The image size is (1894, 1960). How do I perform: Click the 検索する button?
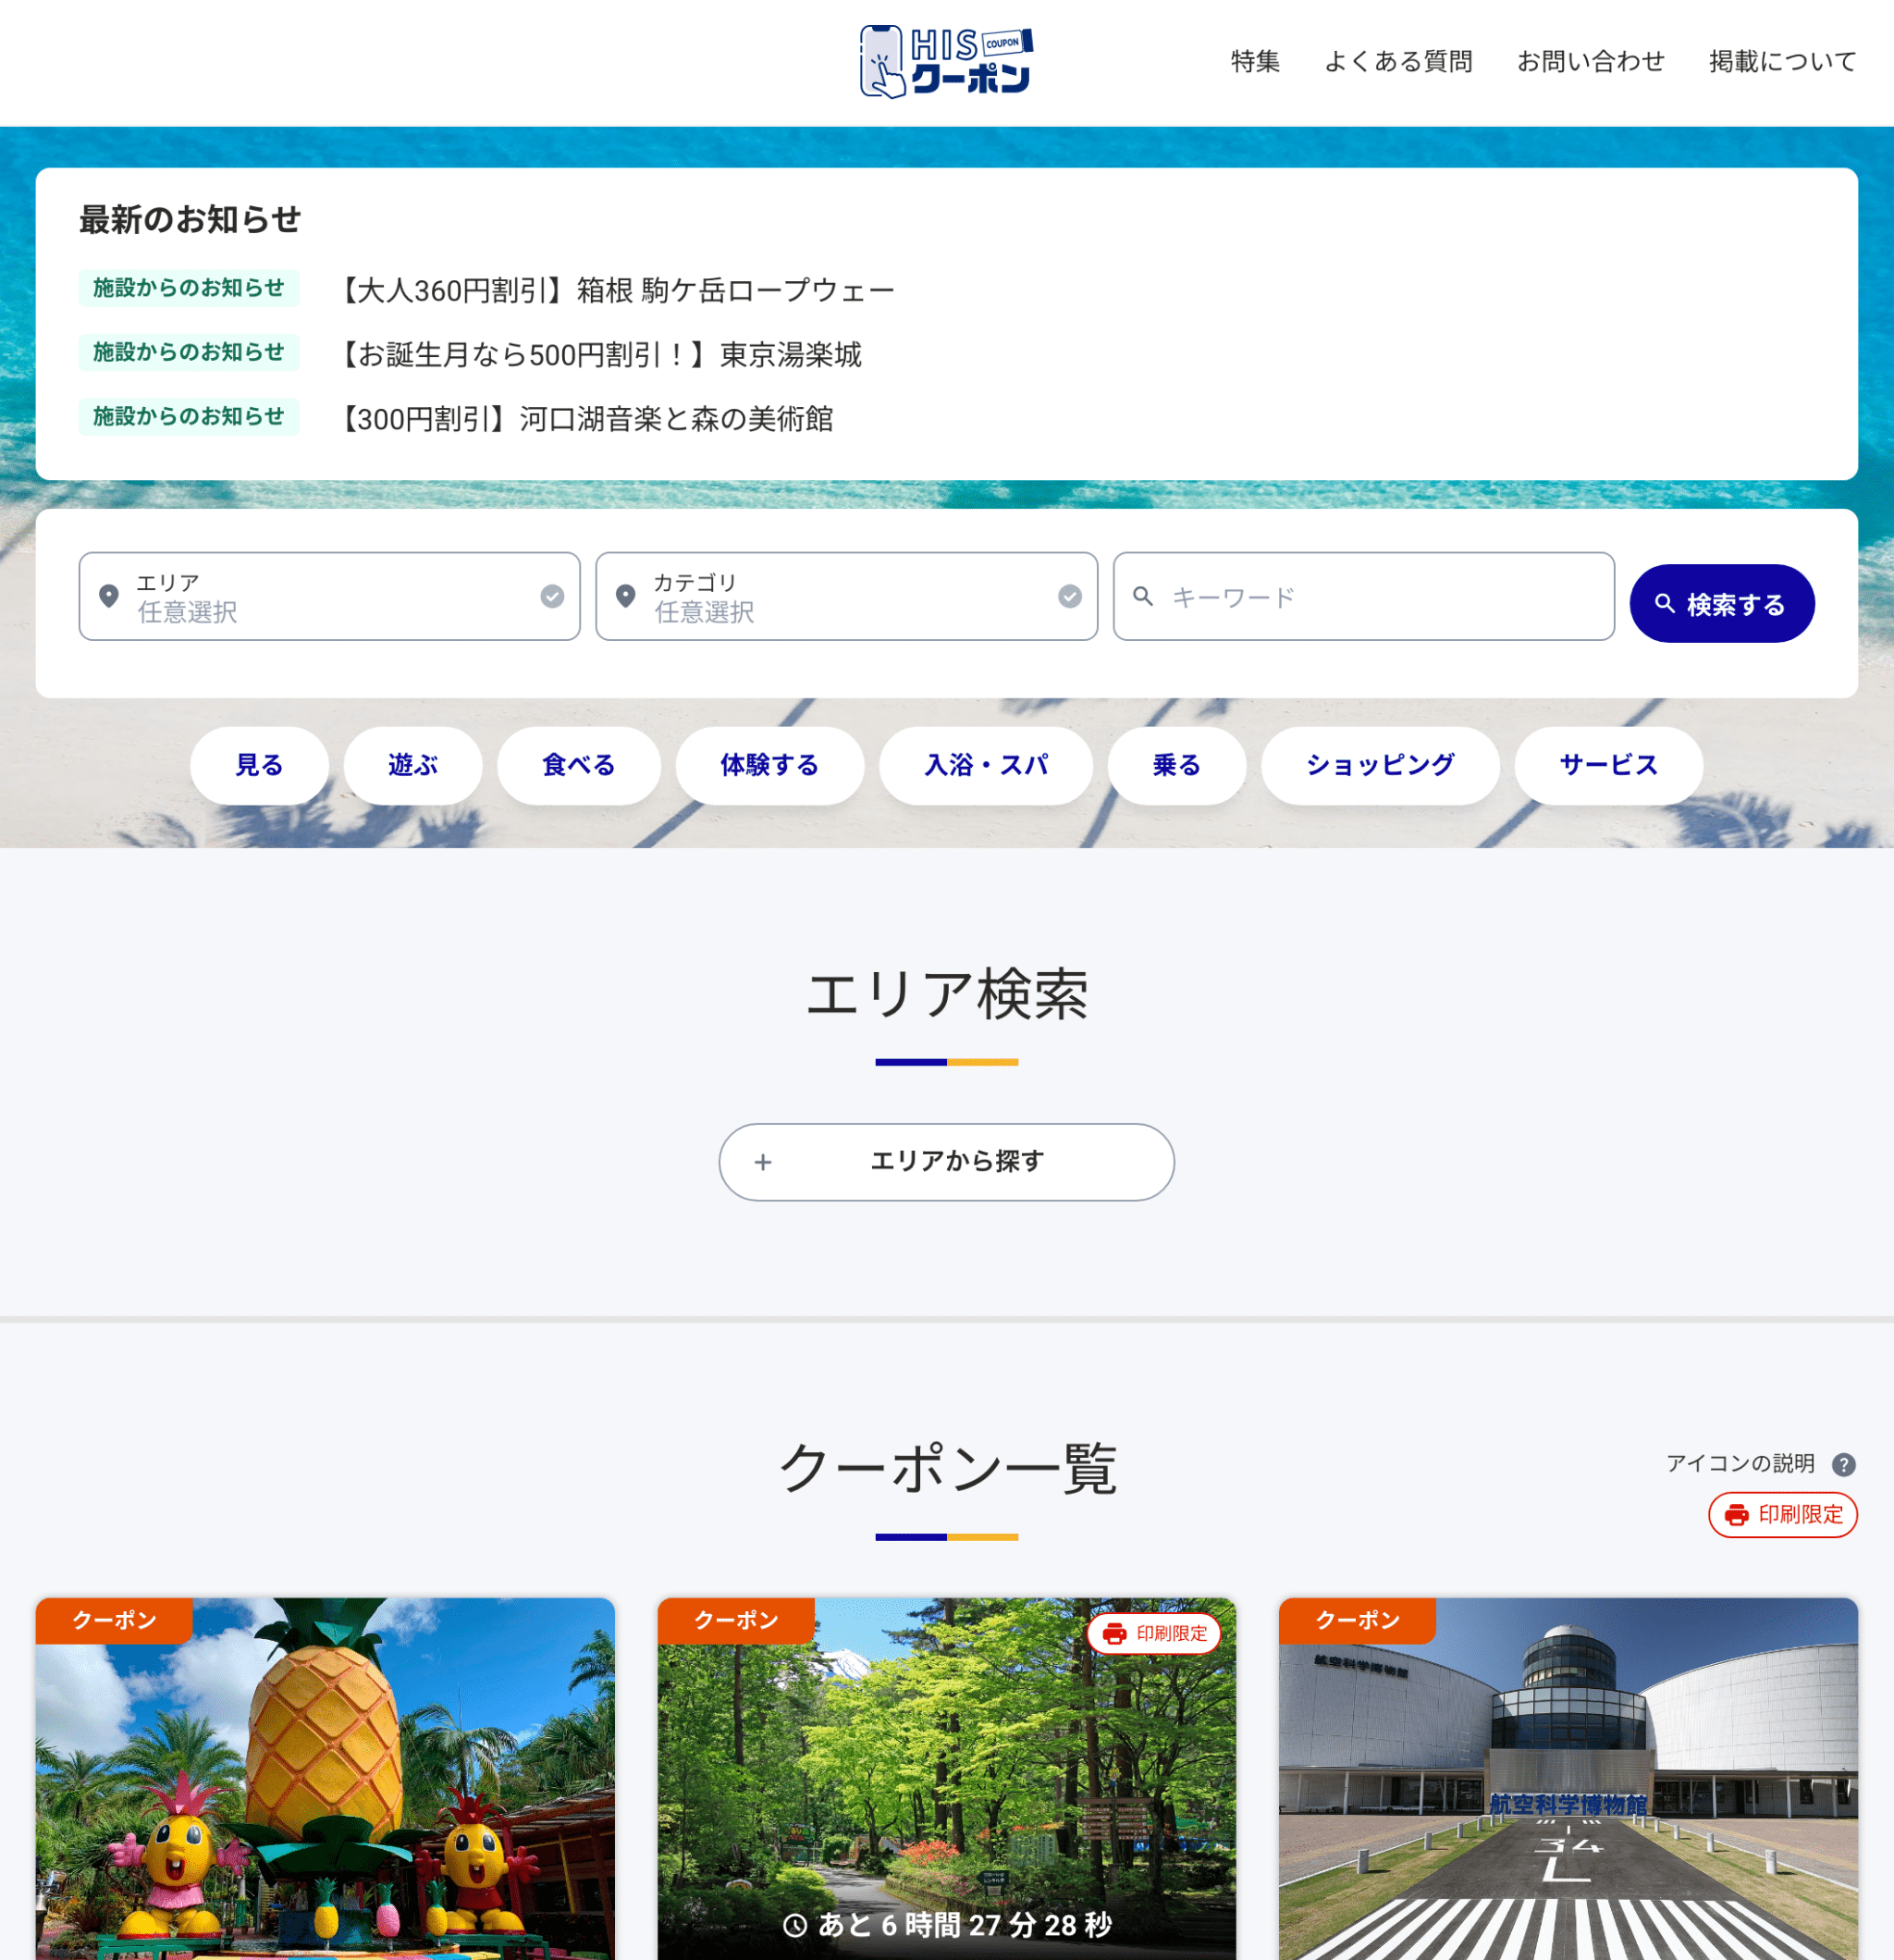pyautogui.click(x=1721, y=604)
